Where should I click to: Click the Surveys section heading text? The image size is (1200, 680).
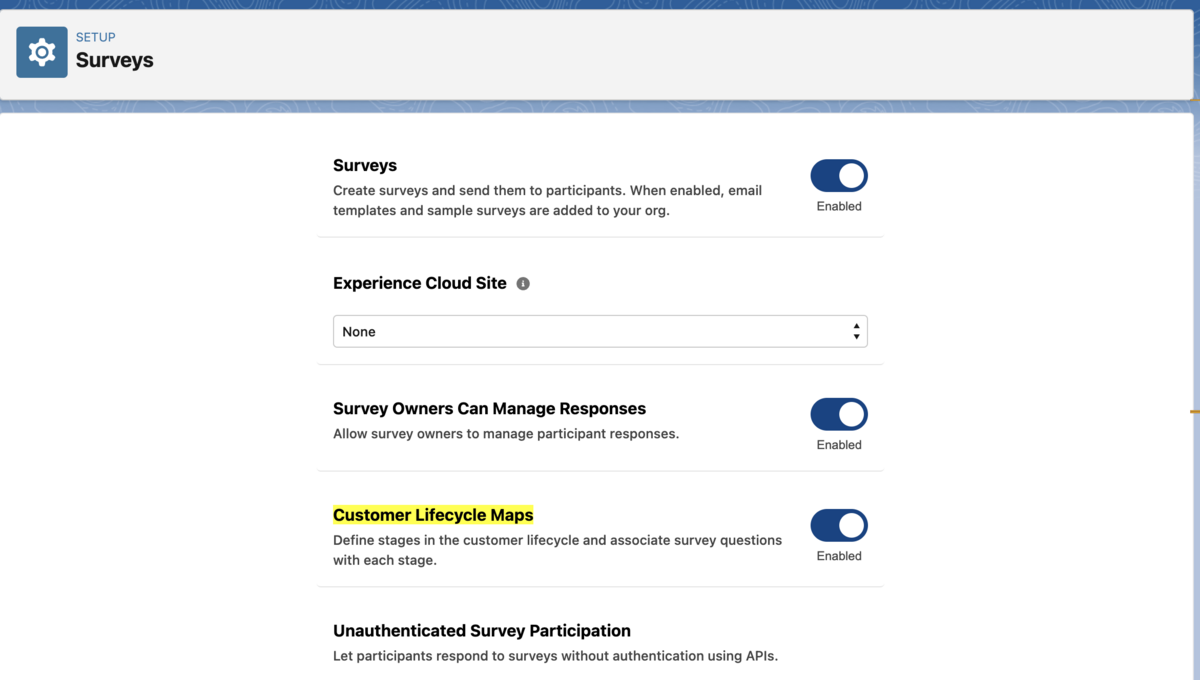click(x=364, y=165)
